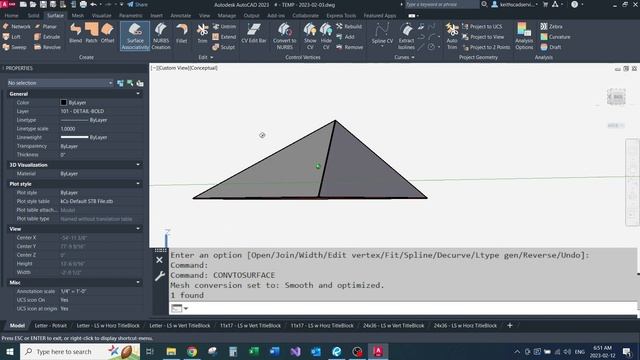
Task: Click the Rebuild control vertices tool
Action: tap(349, 27)
